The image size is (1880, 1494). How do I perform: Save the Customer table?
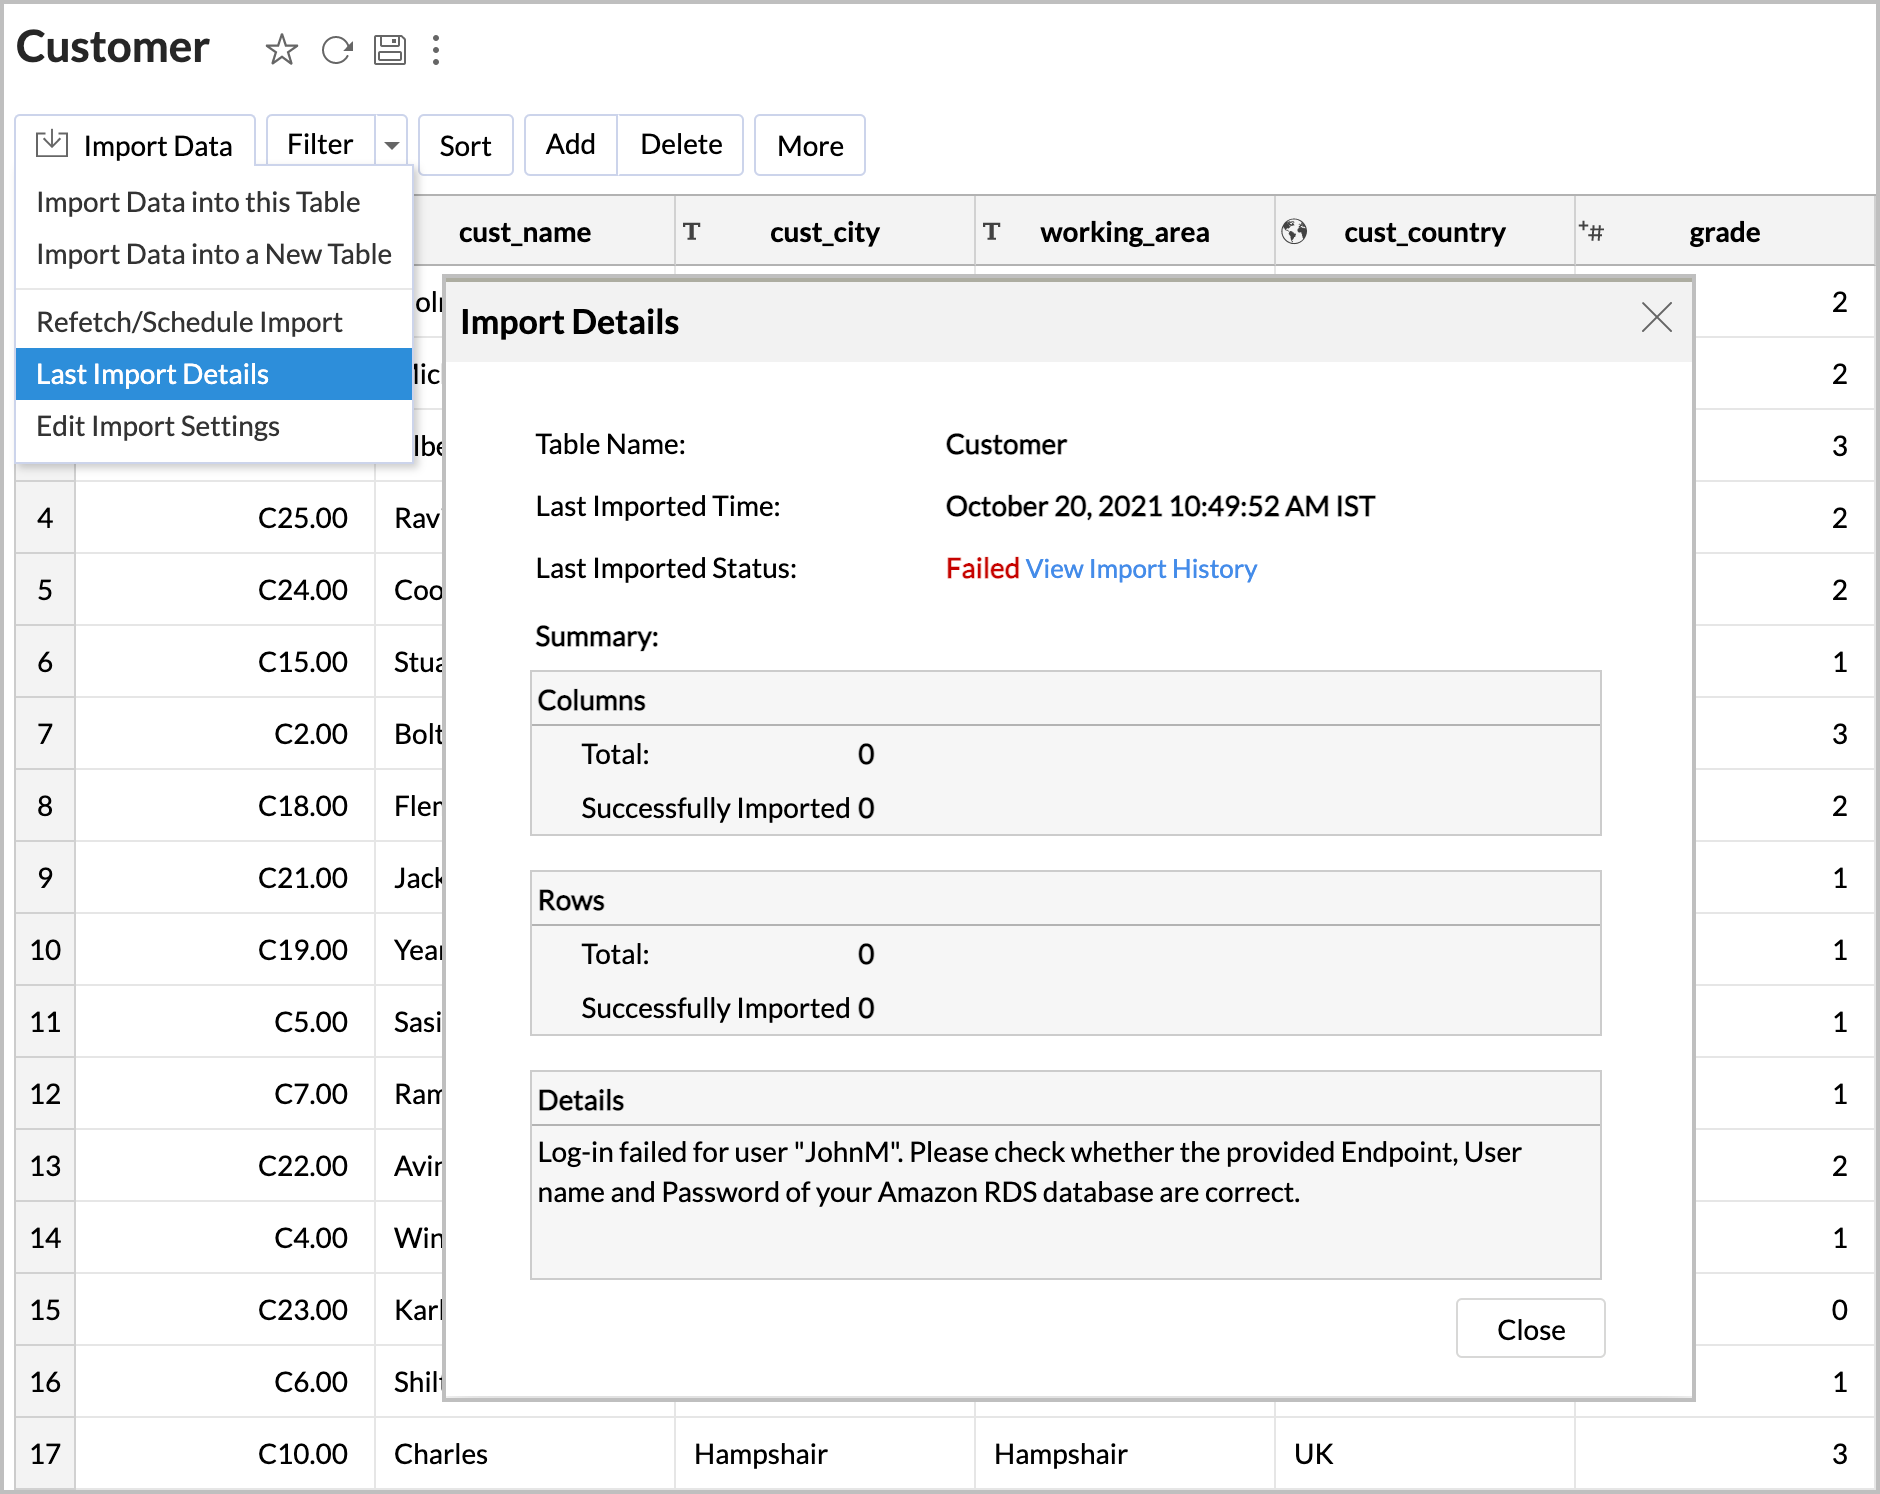click(391, 50)
